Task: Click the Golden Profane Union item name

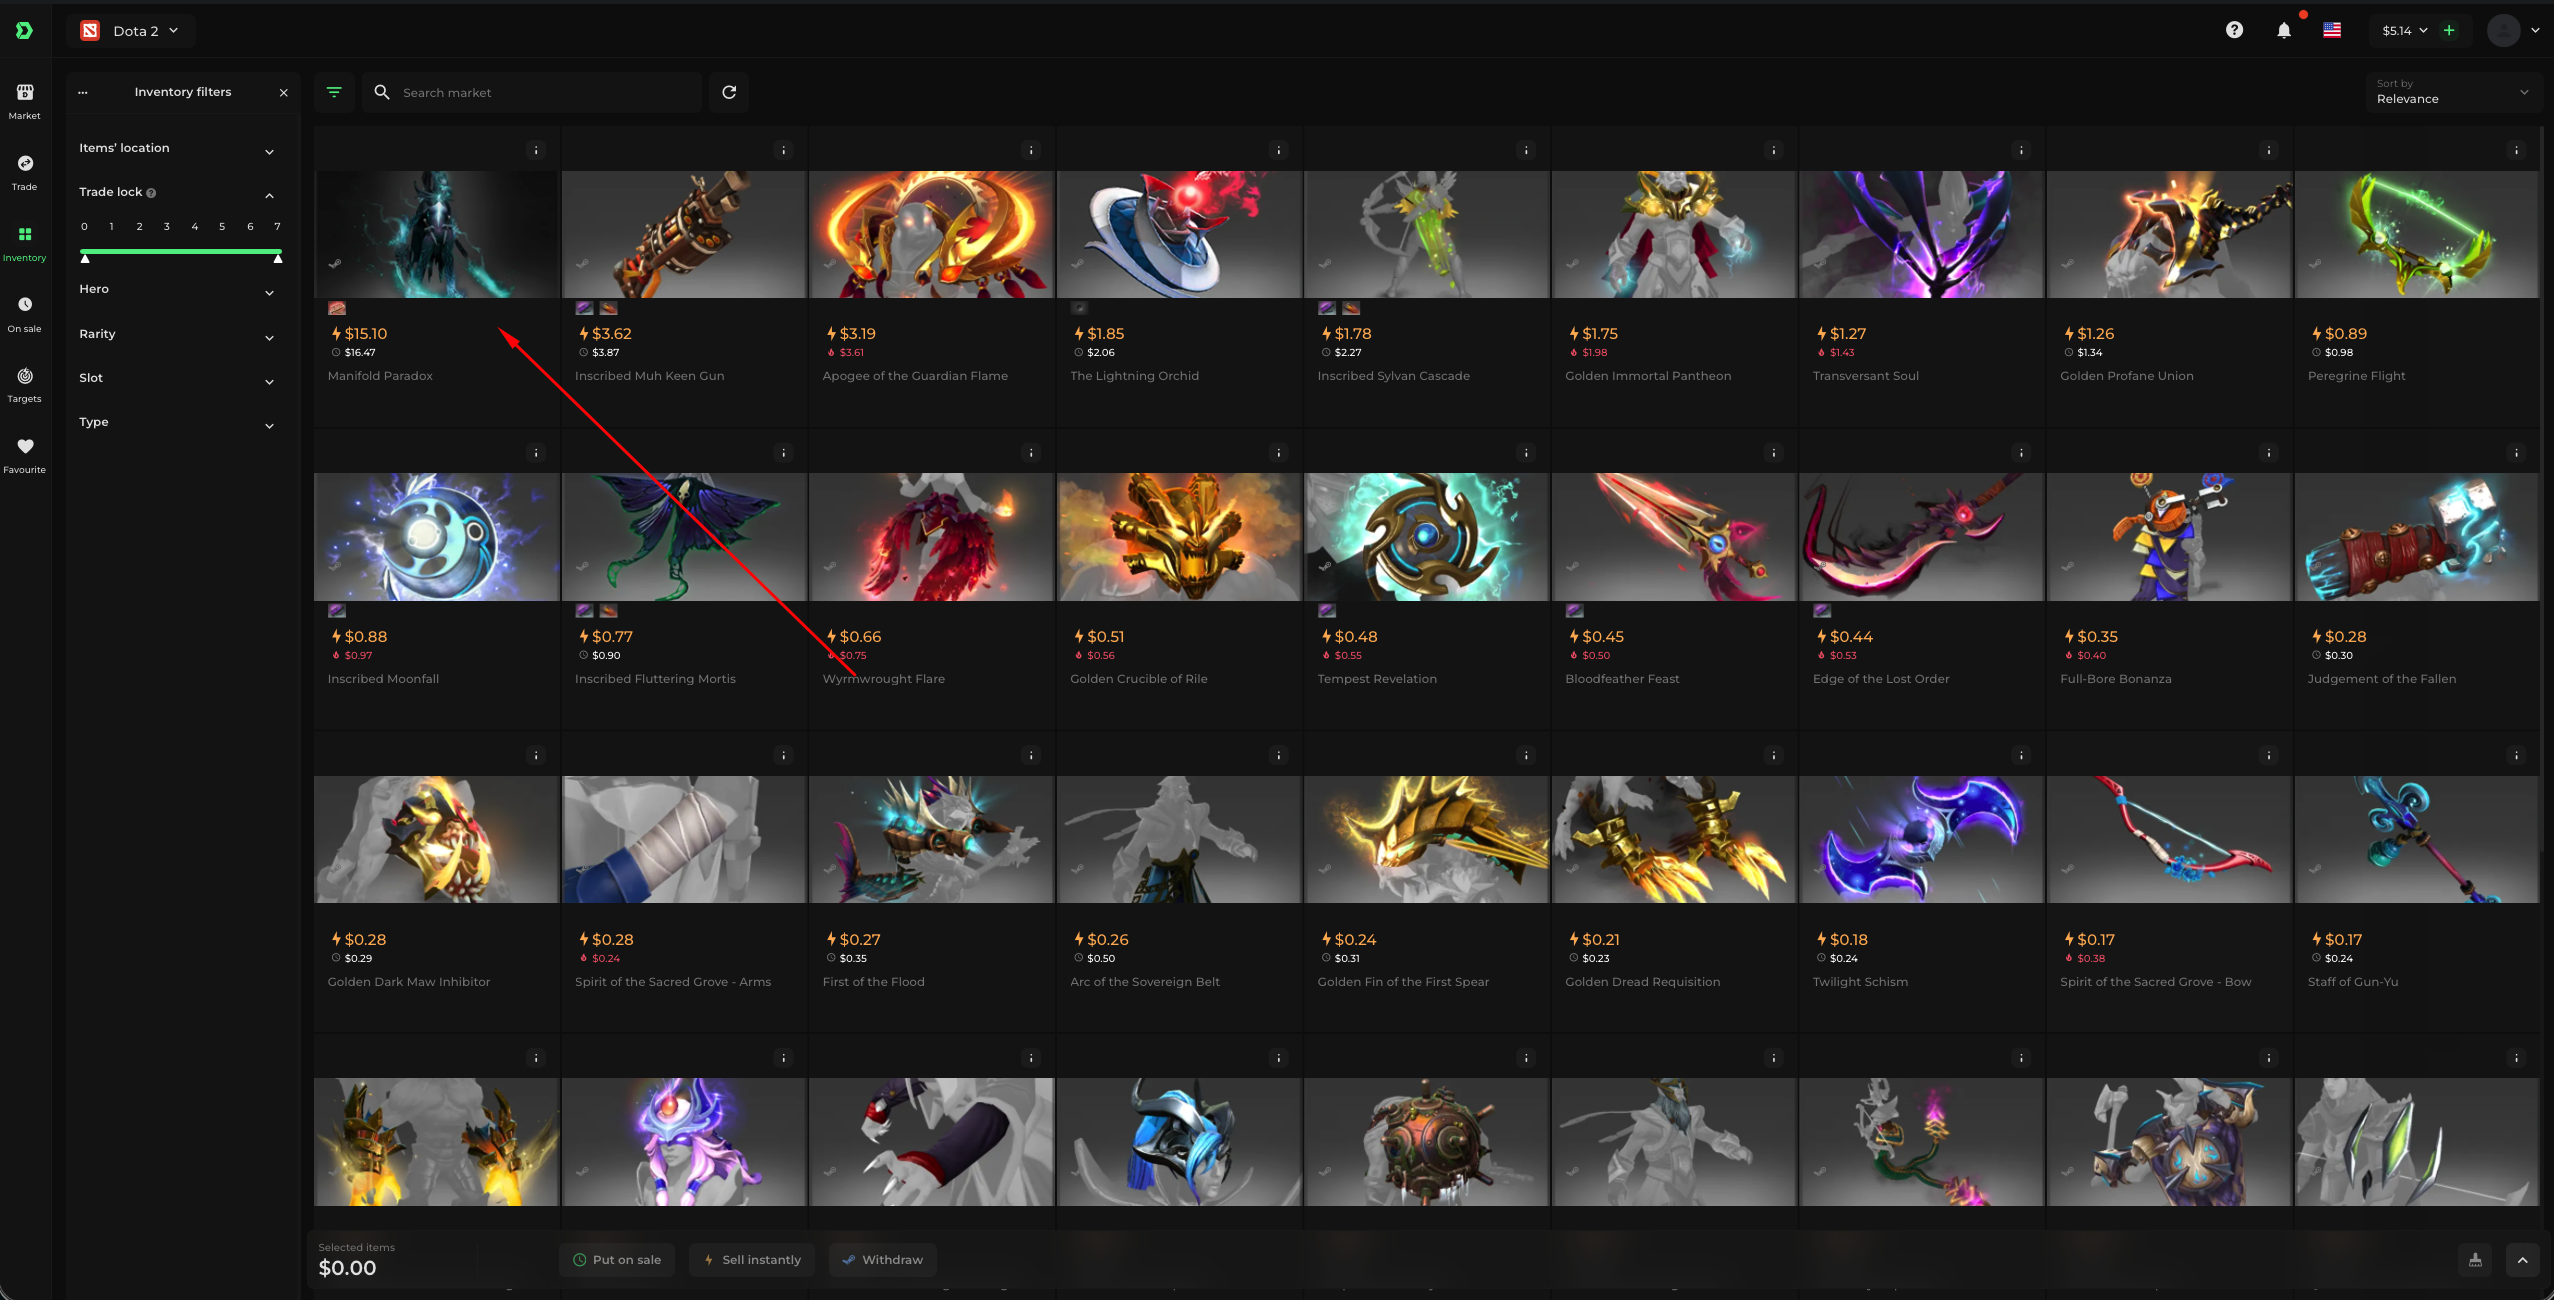Action: click(x=2126, y=377)
